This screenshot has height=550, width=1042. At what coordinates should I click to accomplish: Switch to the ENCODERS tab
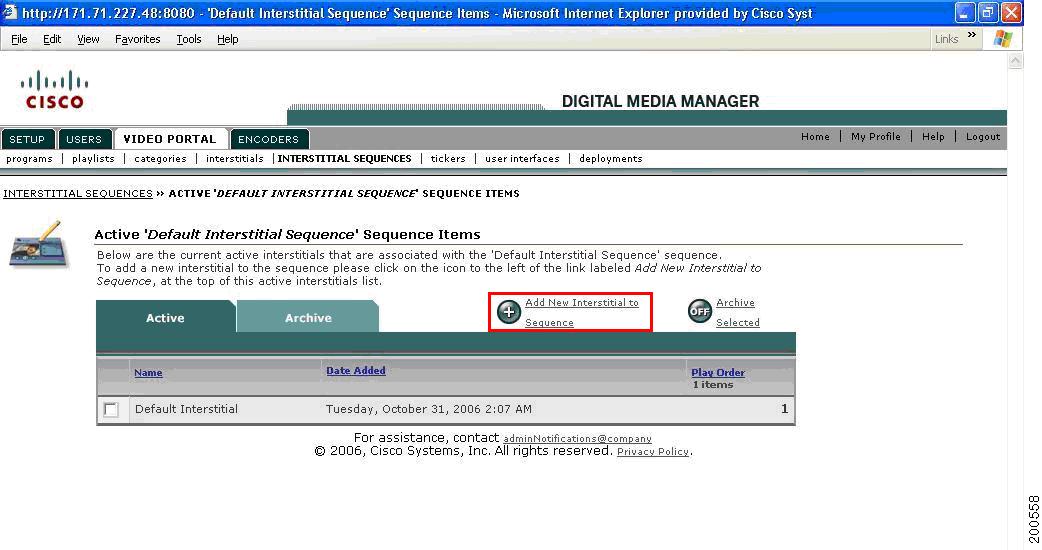(268, 139)
